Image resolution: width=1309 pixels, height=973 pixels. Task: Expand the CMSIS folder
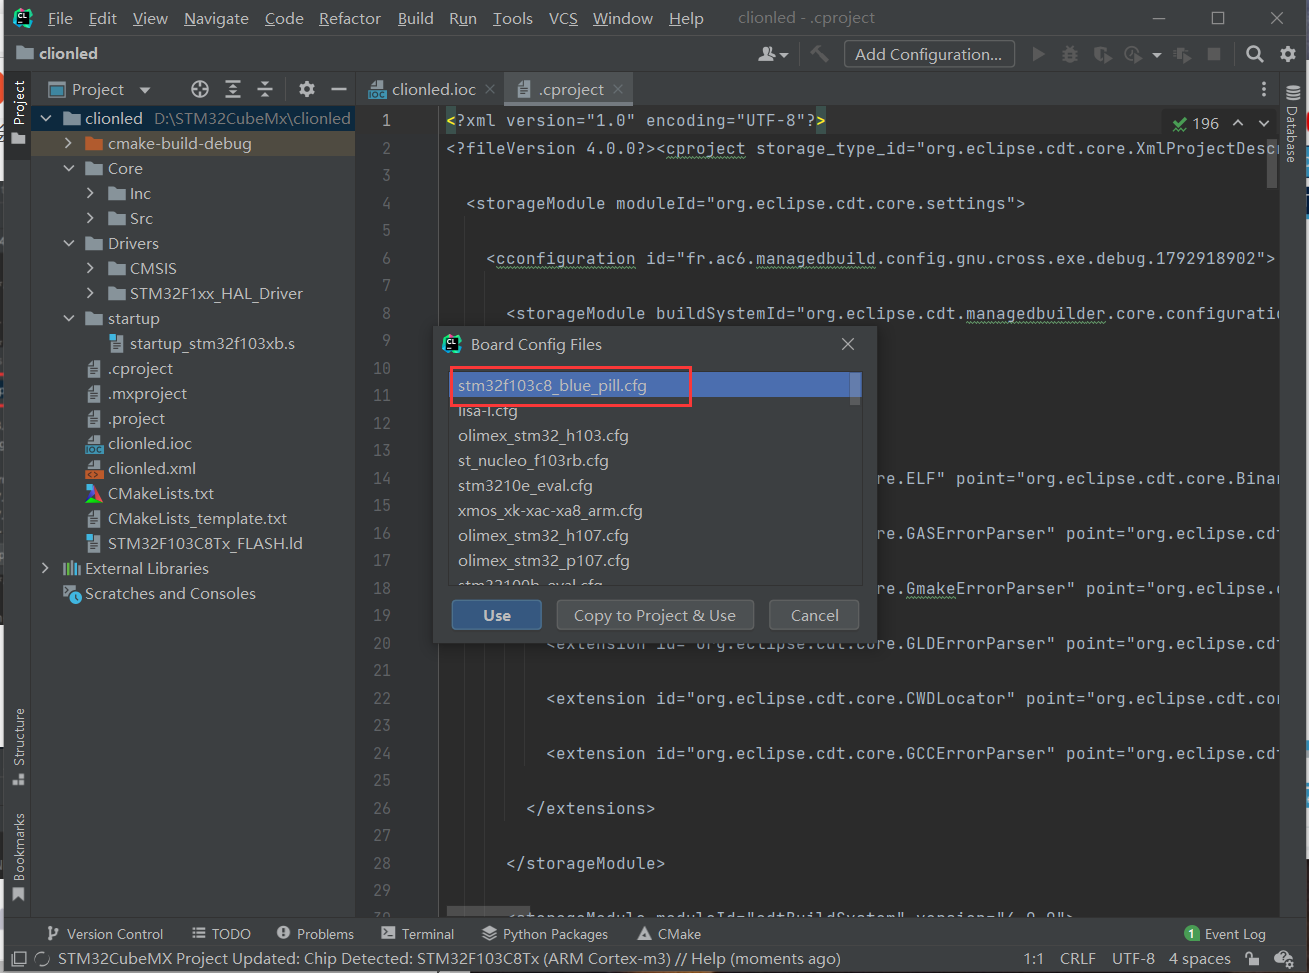click(90, 268)
